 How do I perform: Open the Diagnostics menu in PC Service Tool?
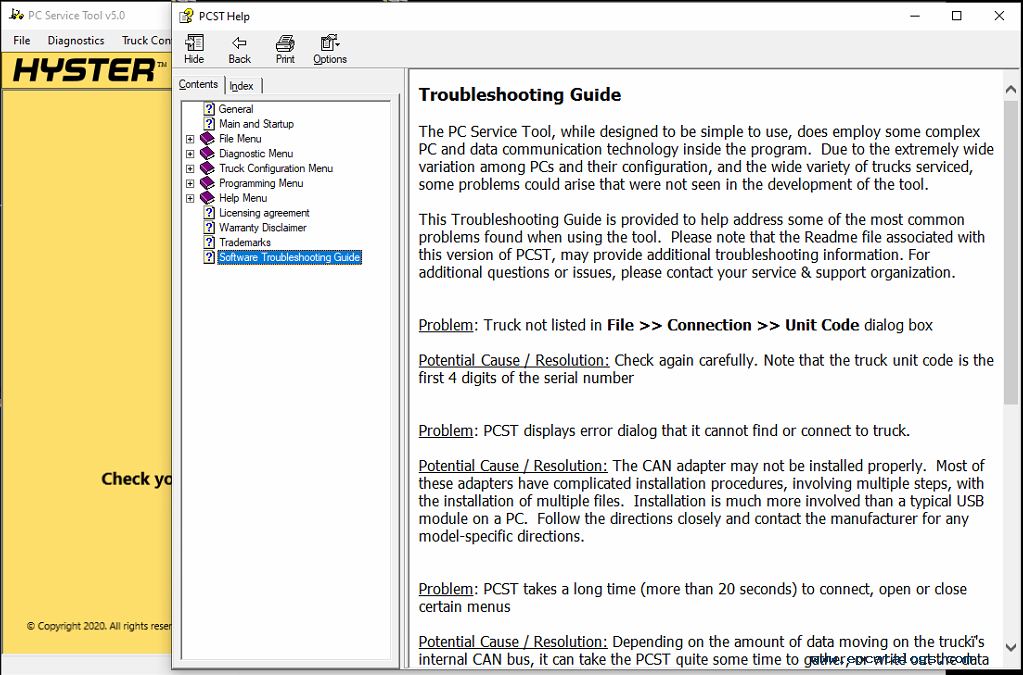coord(76,41)
